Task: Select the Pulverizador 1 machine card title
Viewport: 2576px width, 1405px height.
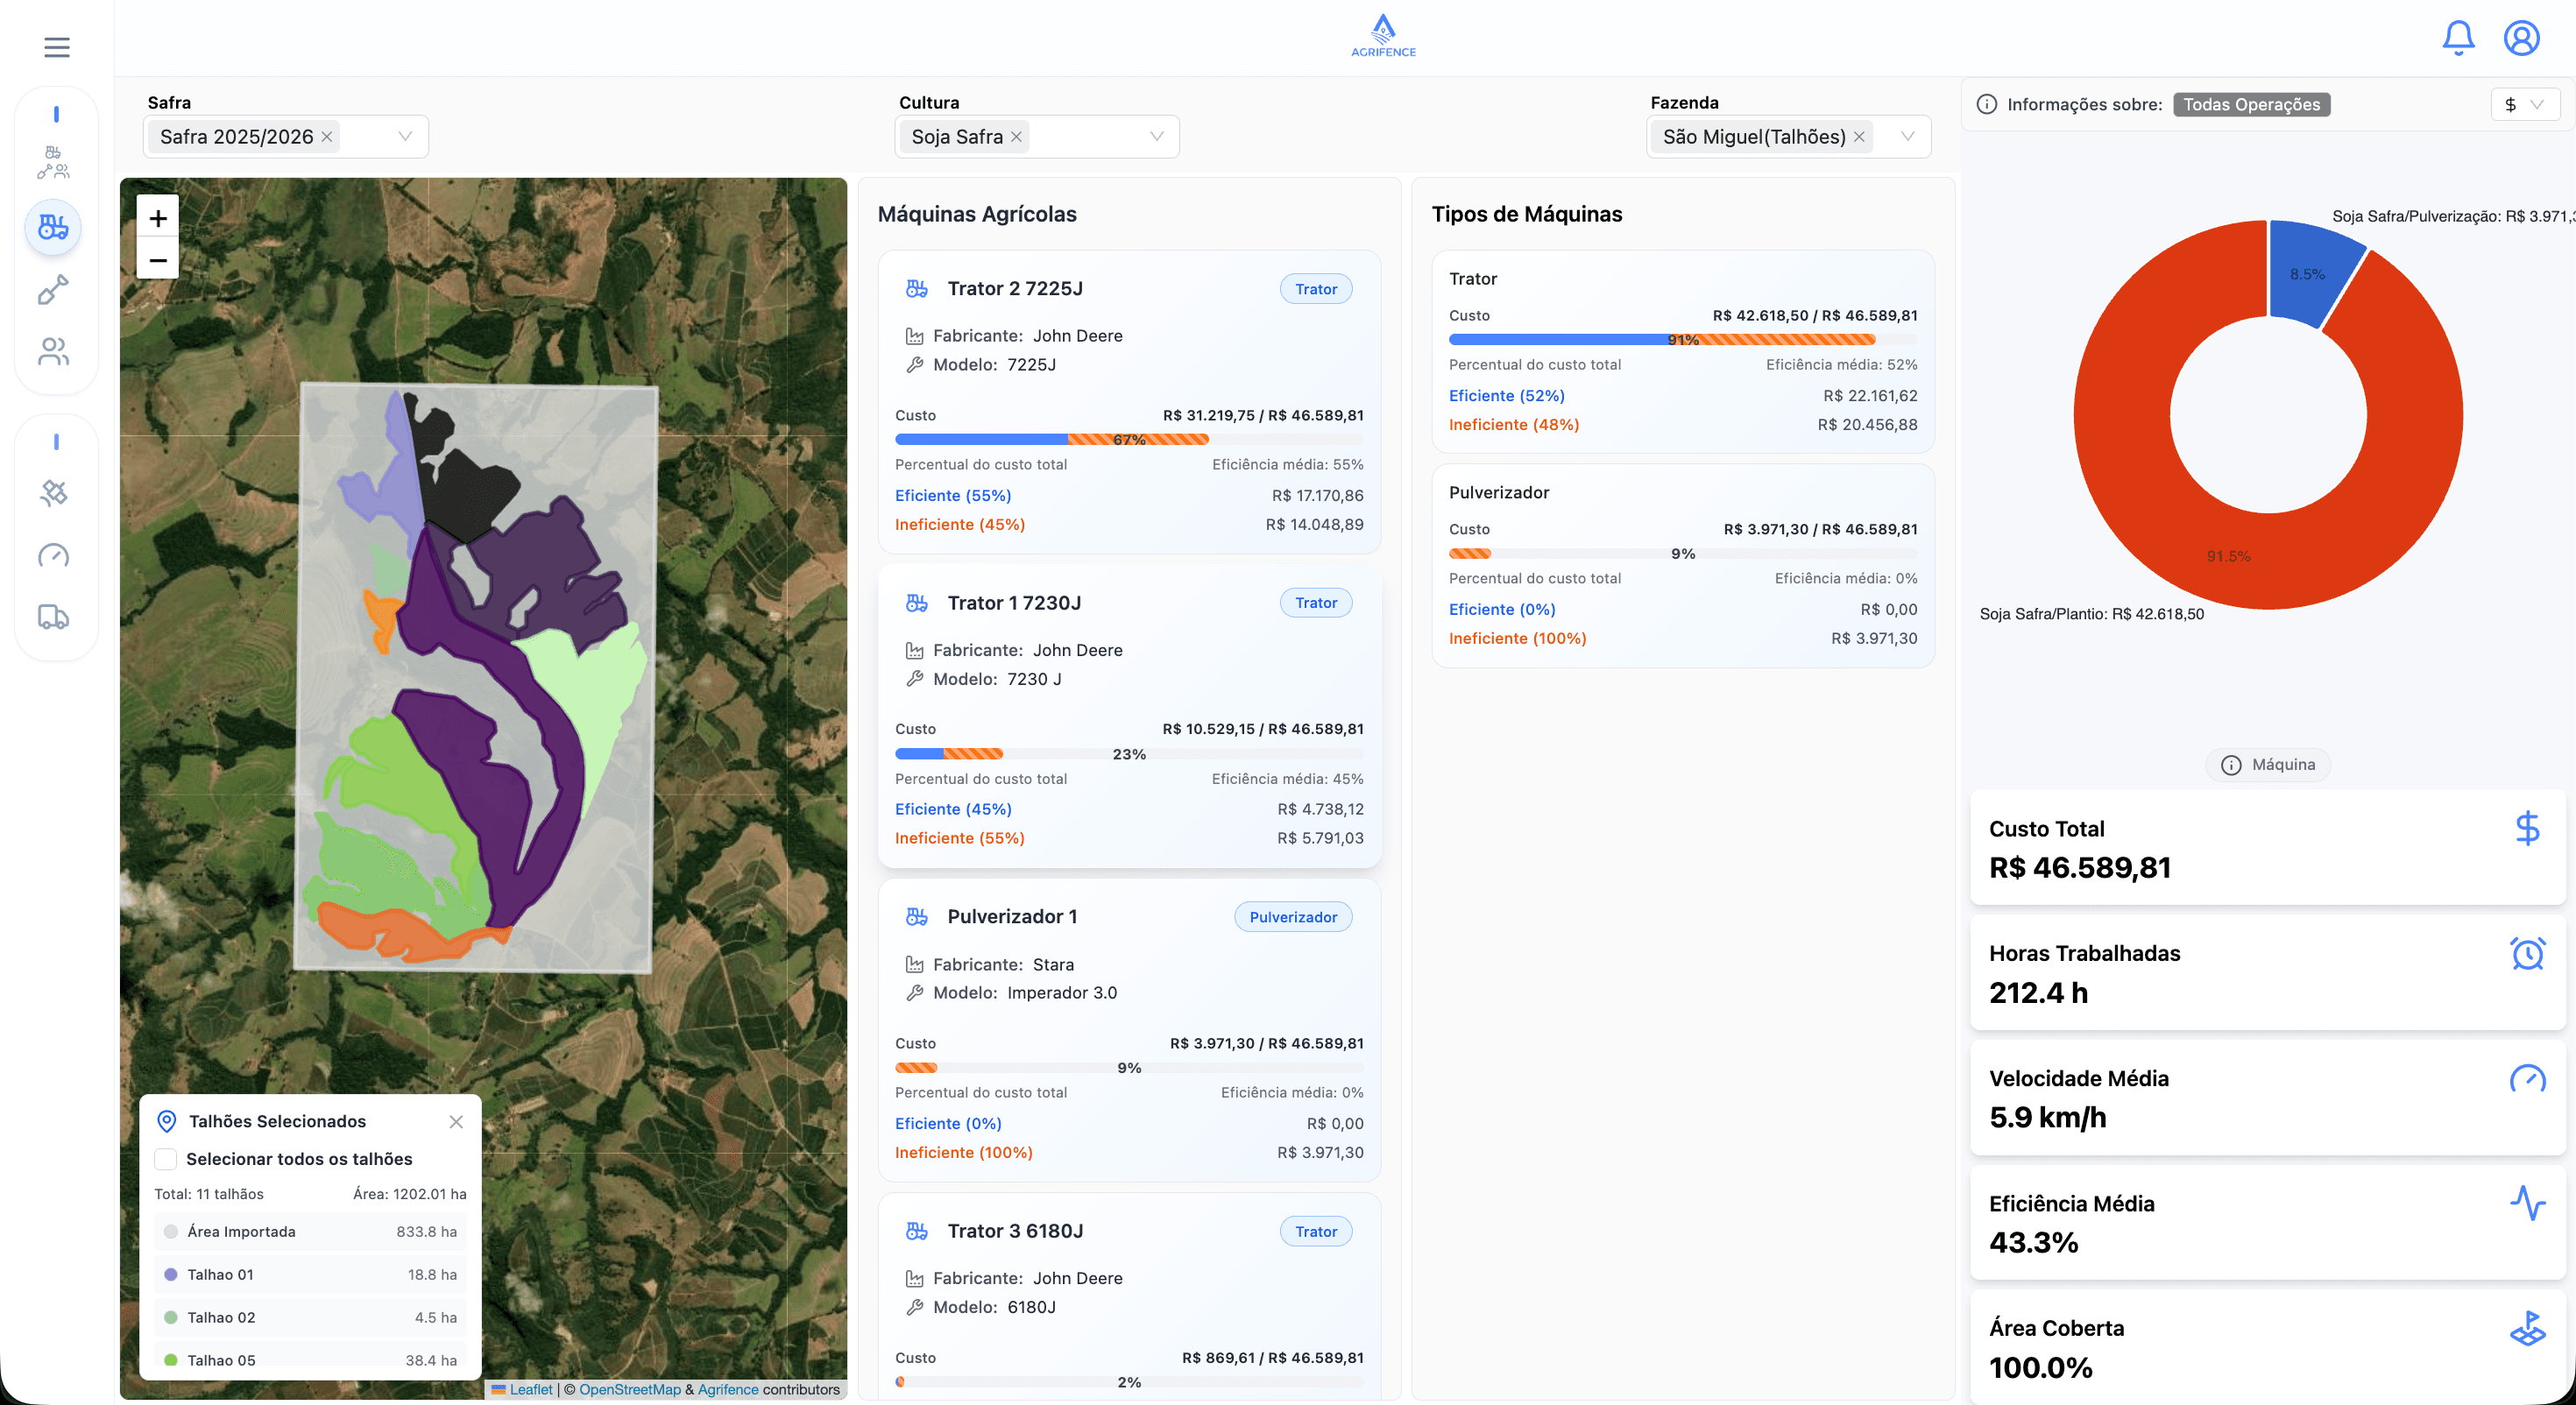Action: click(x=1012, y=917)
